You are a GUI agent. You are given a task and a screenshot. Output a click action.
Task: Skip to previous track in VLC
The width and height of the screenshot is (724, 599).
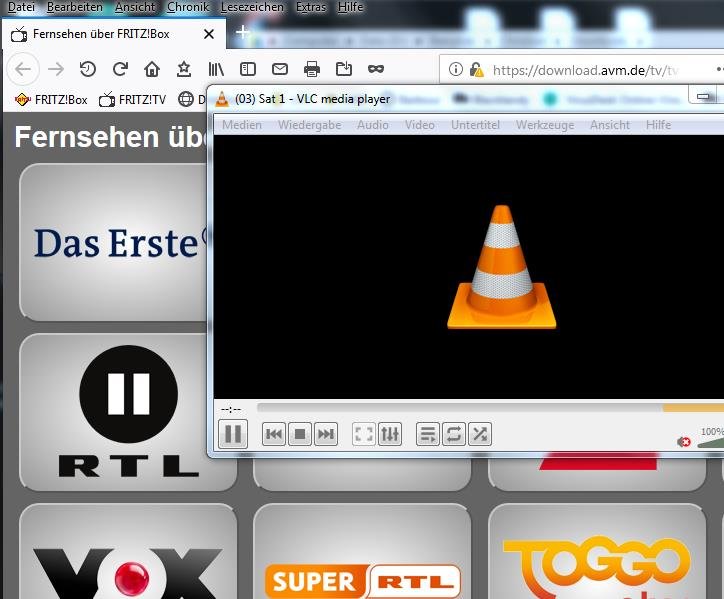(274, 434)
